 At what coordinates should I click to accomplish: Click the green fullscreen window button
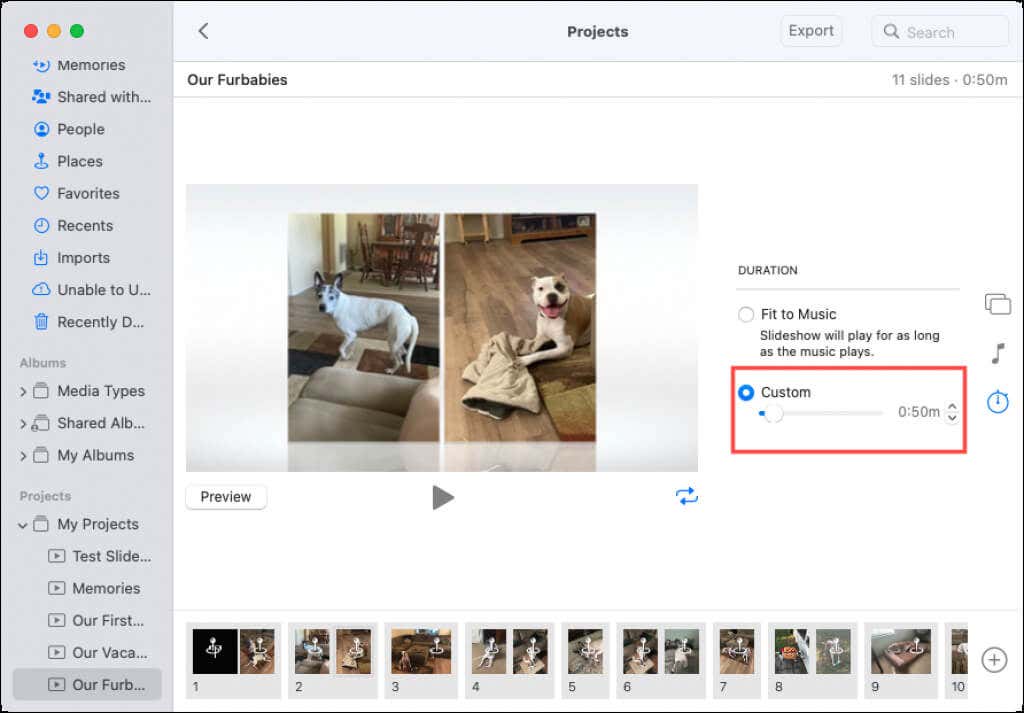[77, 31]
